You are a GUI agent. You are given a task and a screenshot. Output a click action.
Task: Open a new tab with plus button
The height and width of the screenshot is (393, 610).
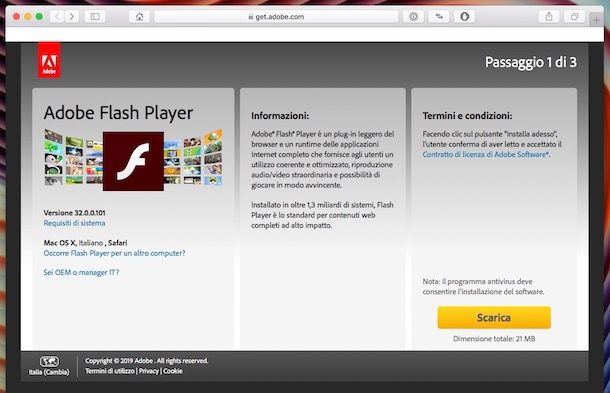point(596,20)
